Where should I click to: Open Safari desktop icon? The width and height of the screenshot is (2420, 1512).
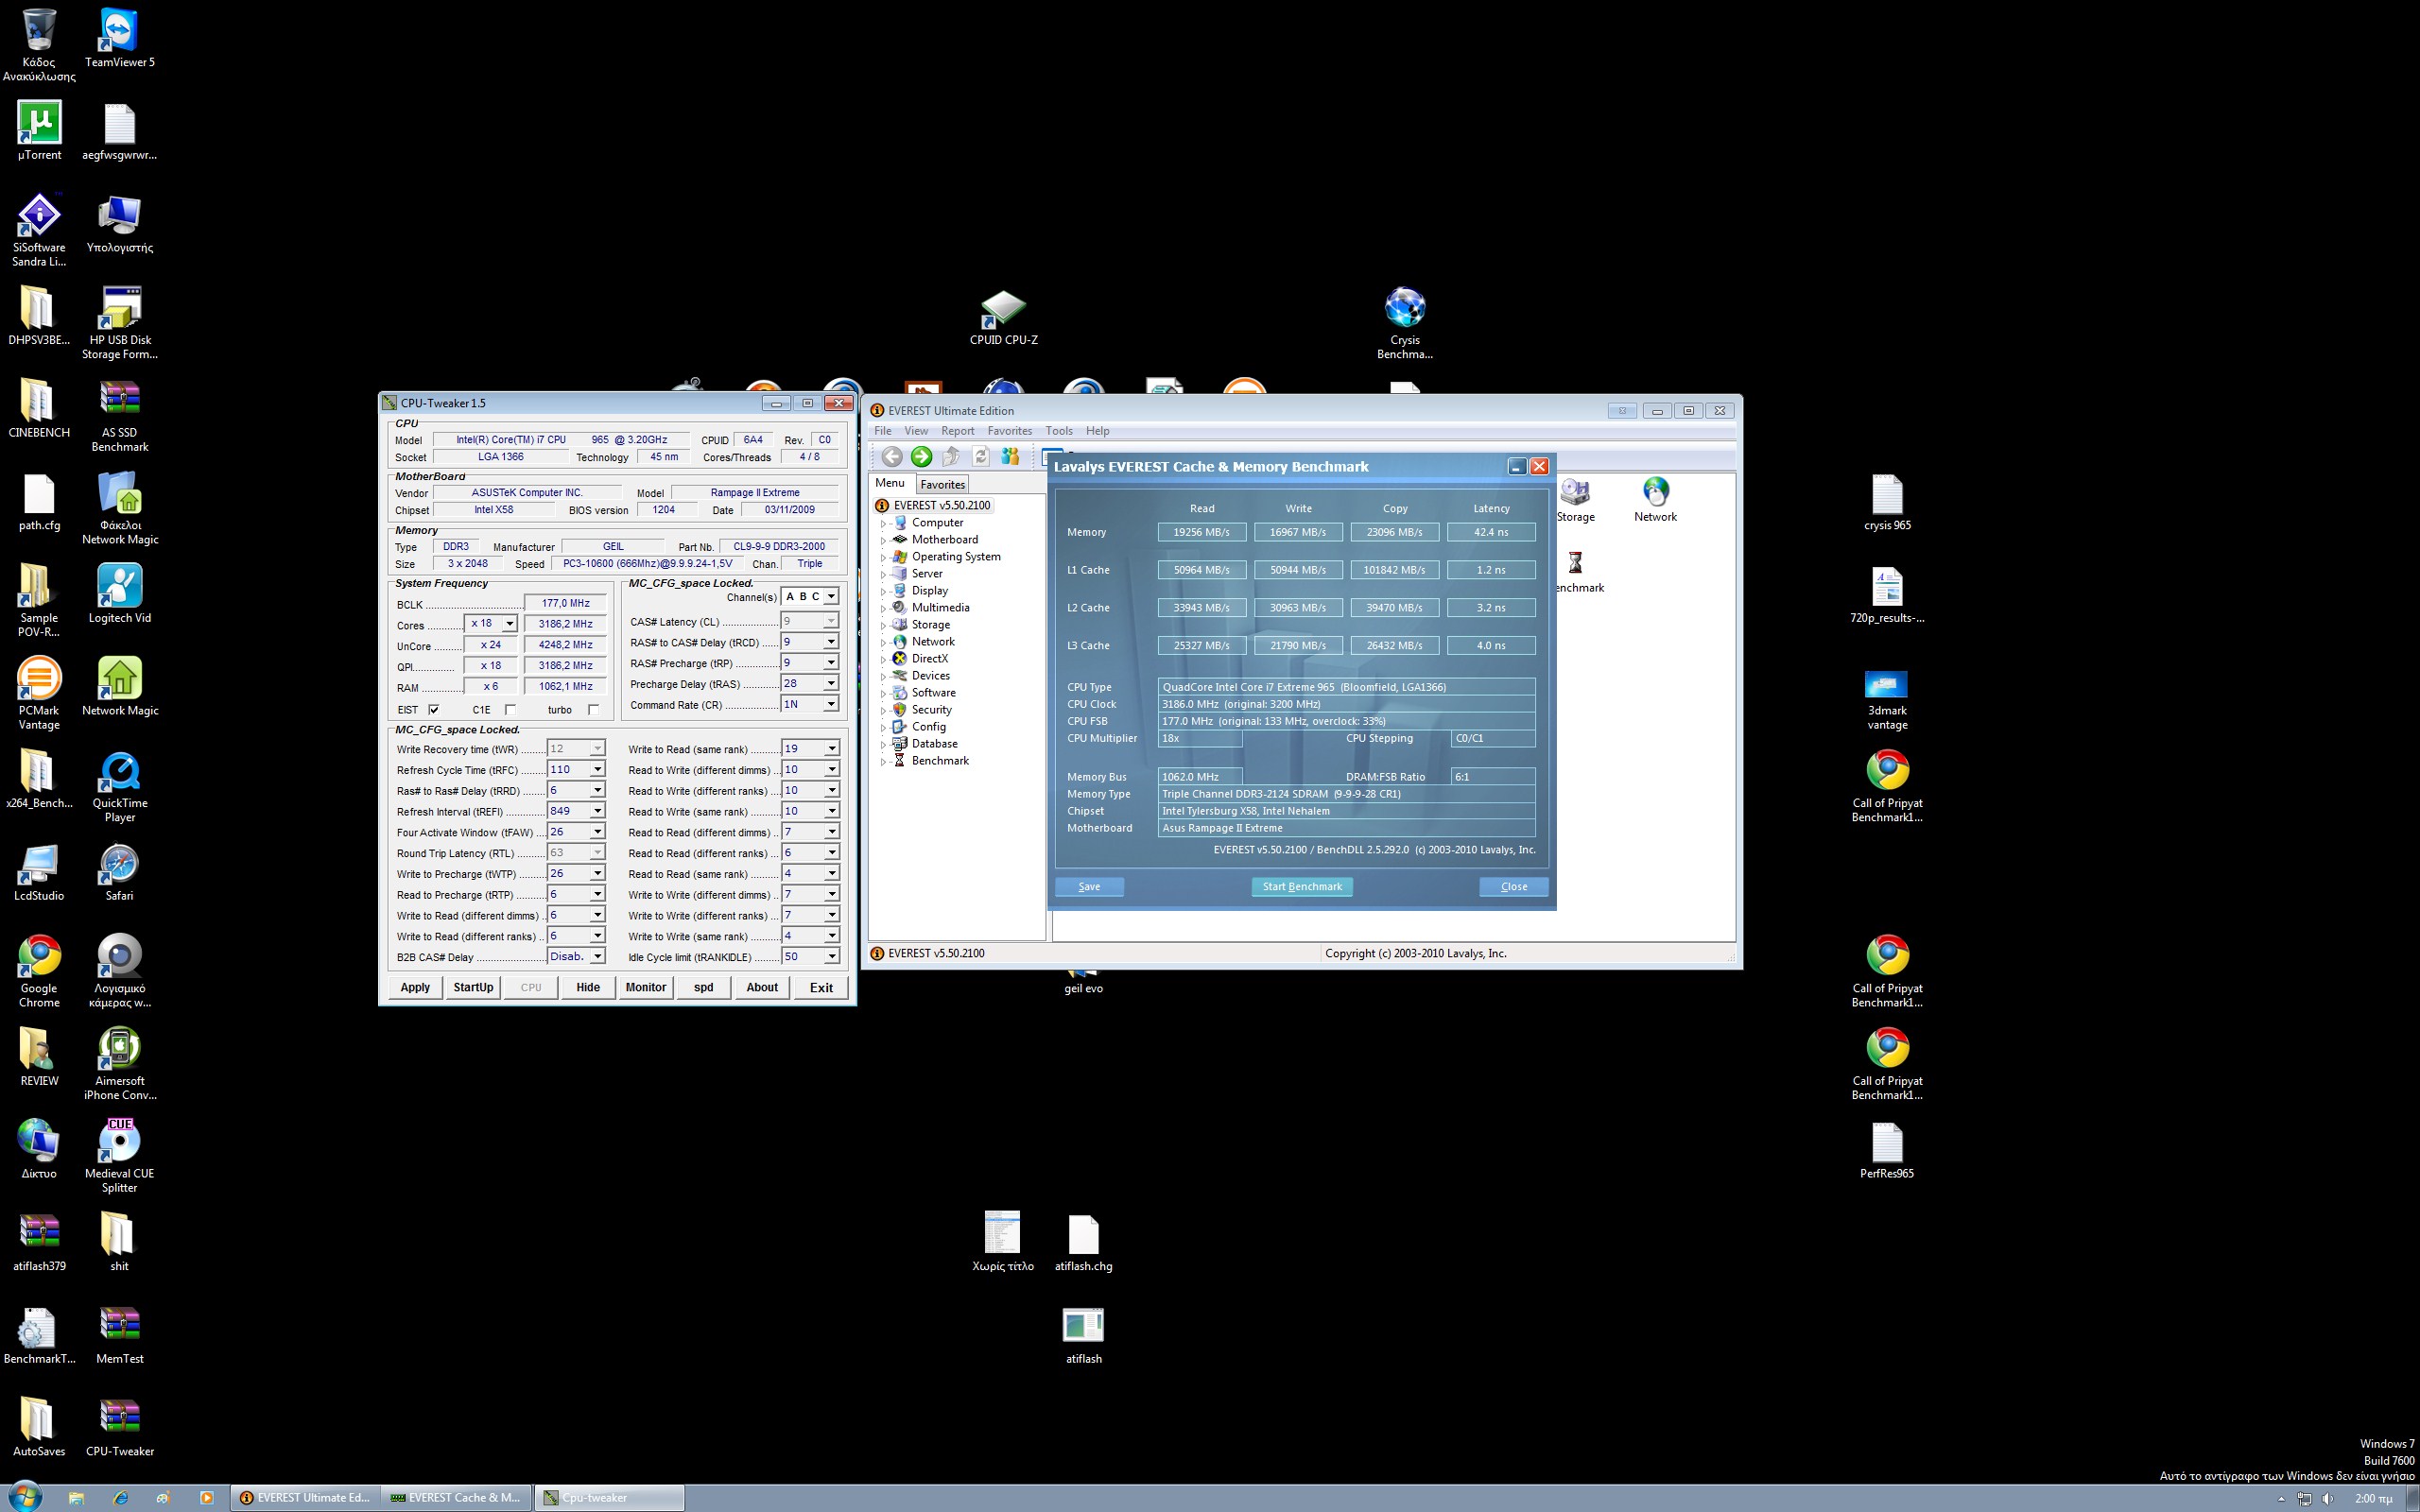[119, 872]
